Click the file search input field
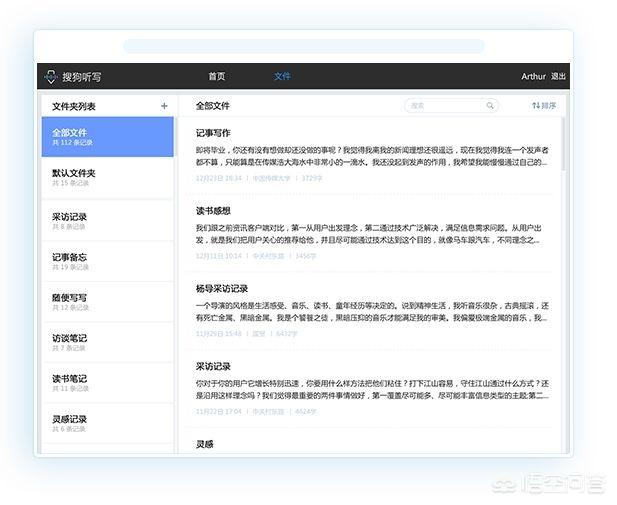 (x=451, y=105)
